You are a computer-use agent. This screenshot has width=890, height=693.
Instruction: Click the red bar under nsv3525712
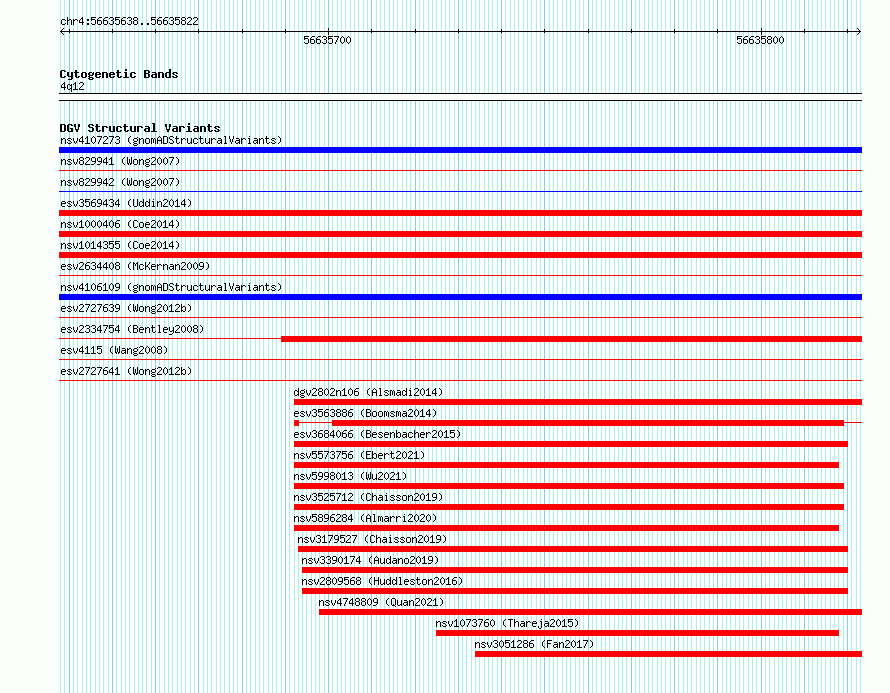(x=569, y=507)
